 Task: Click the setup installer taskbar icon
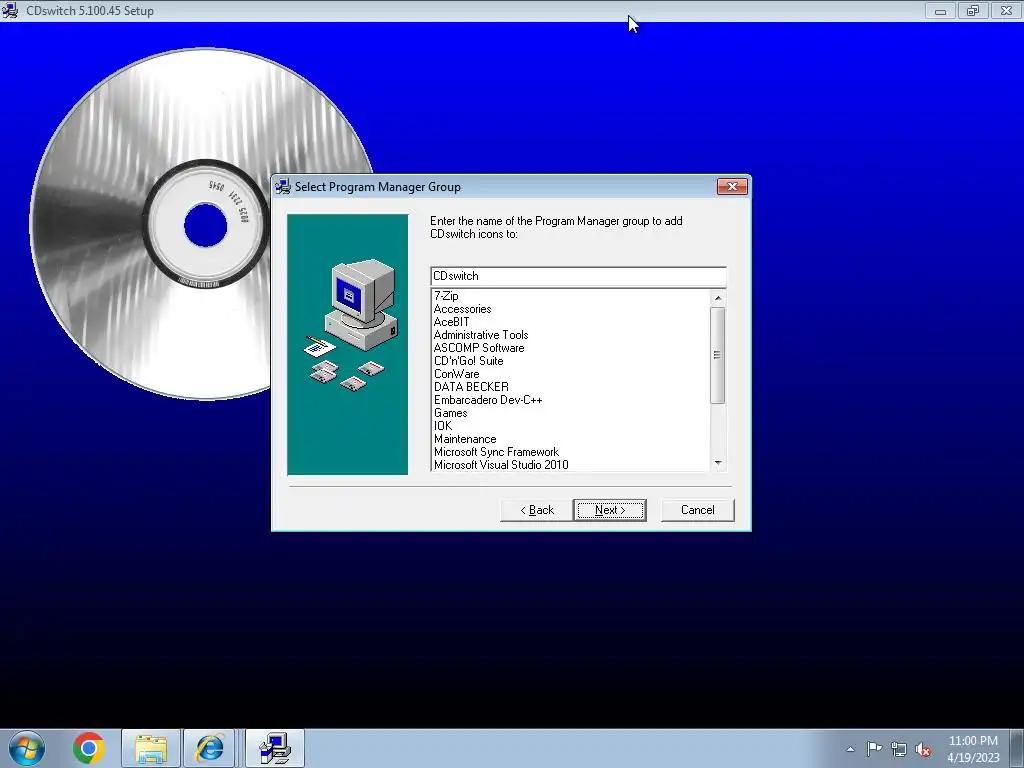click(275, 748)
